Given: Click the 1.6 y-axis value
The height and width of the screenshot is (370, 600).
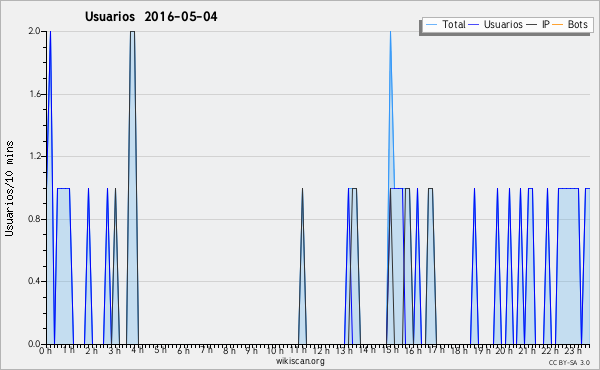Looking at the screenshot, I should point(34,94).
